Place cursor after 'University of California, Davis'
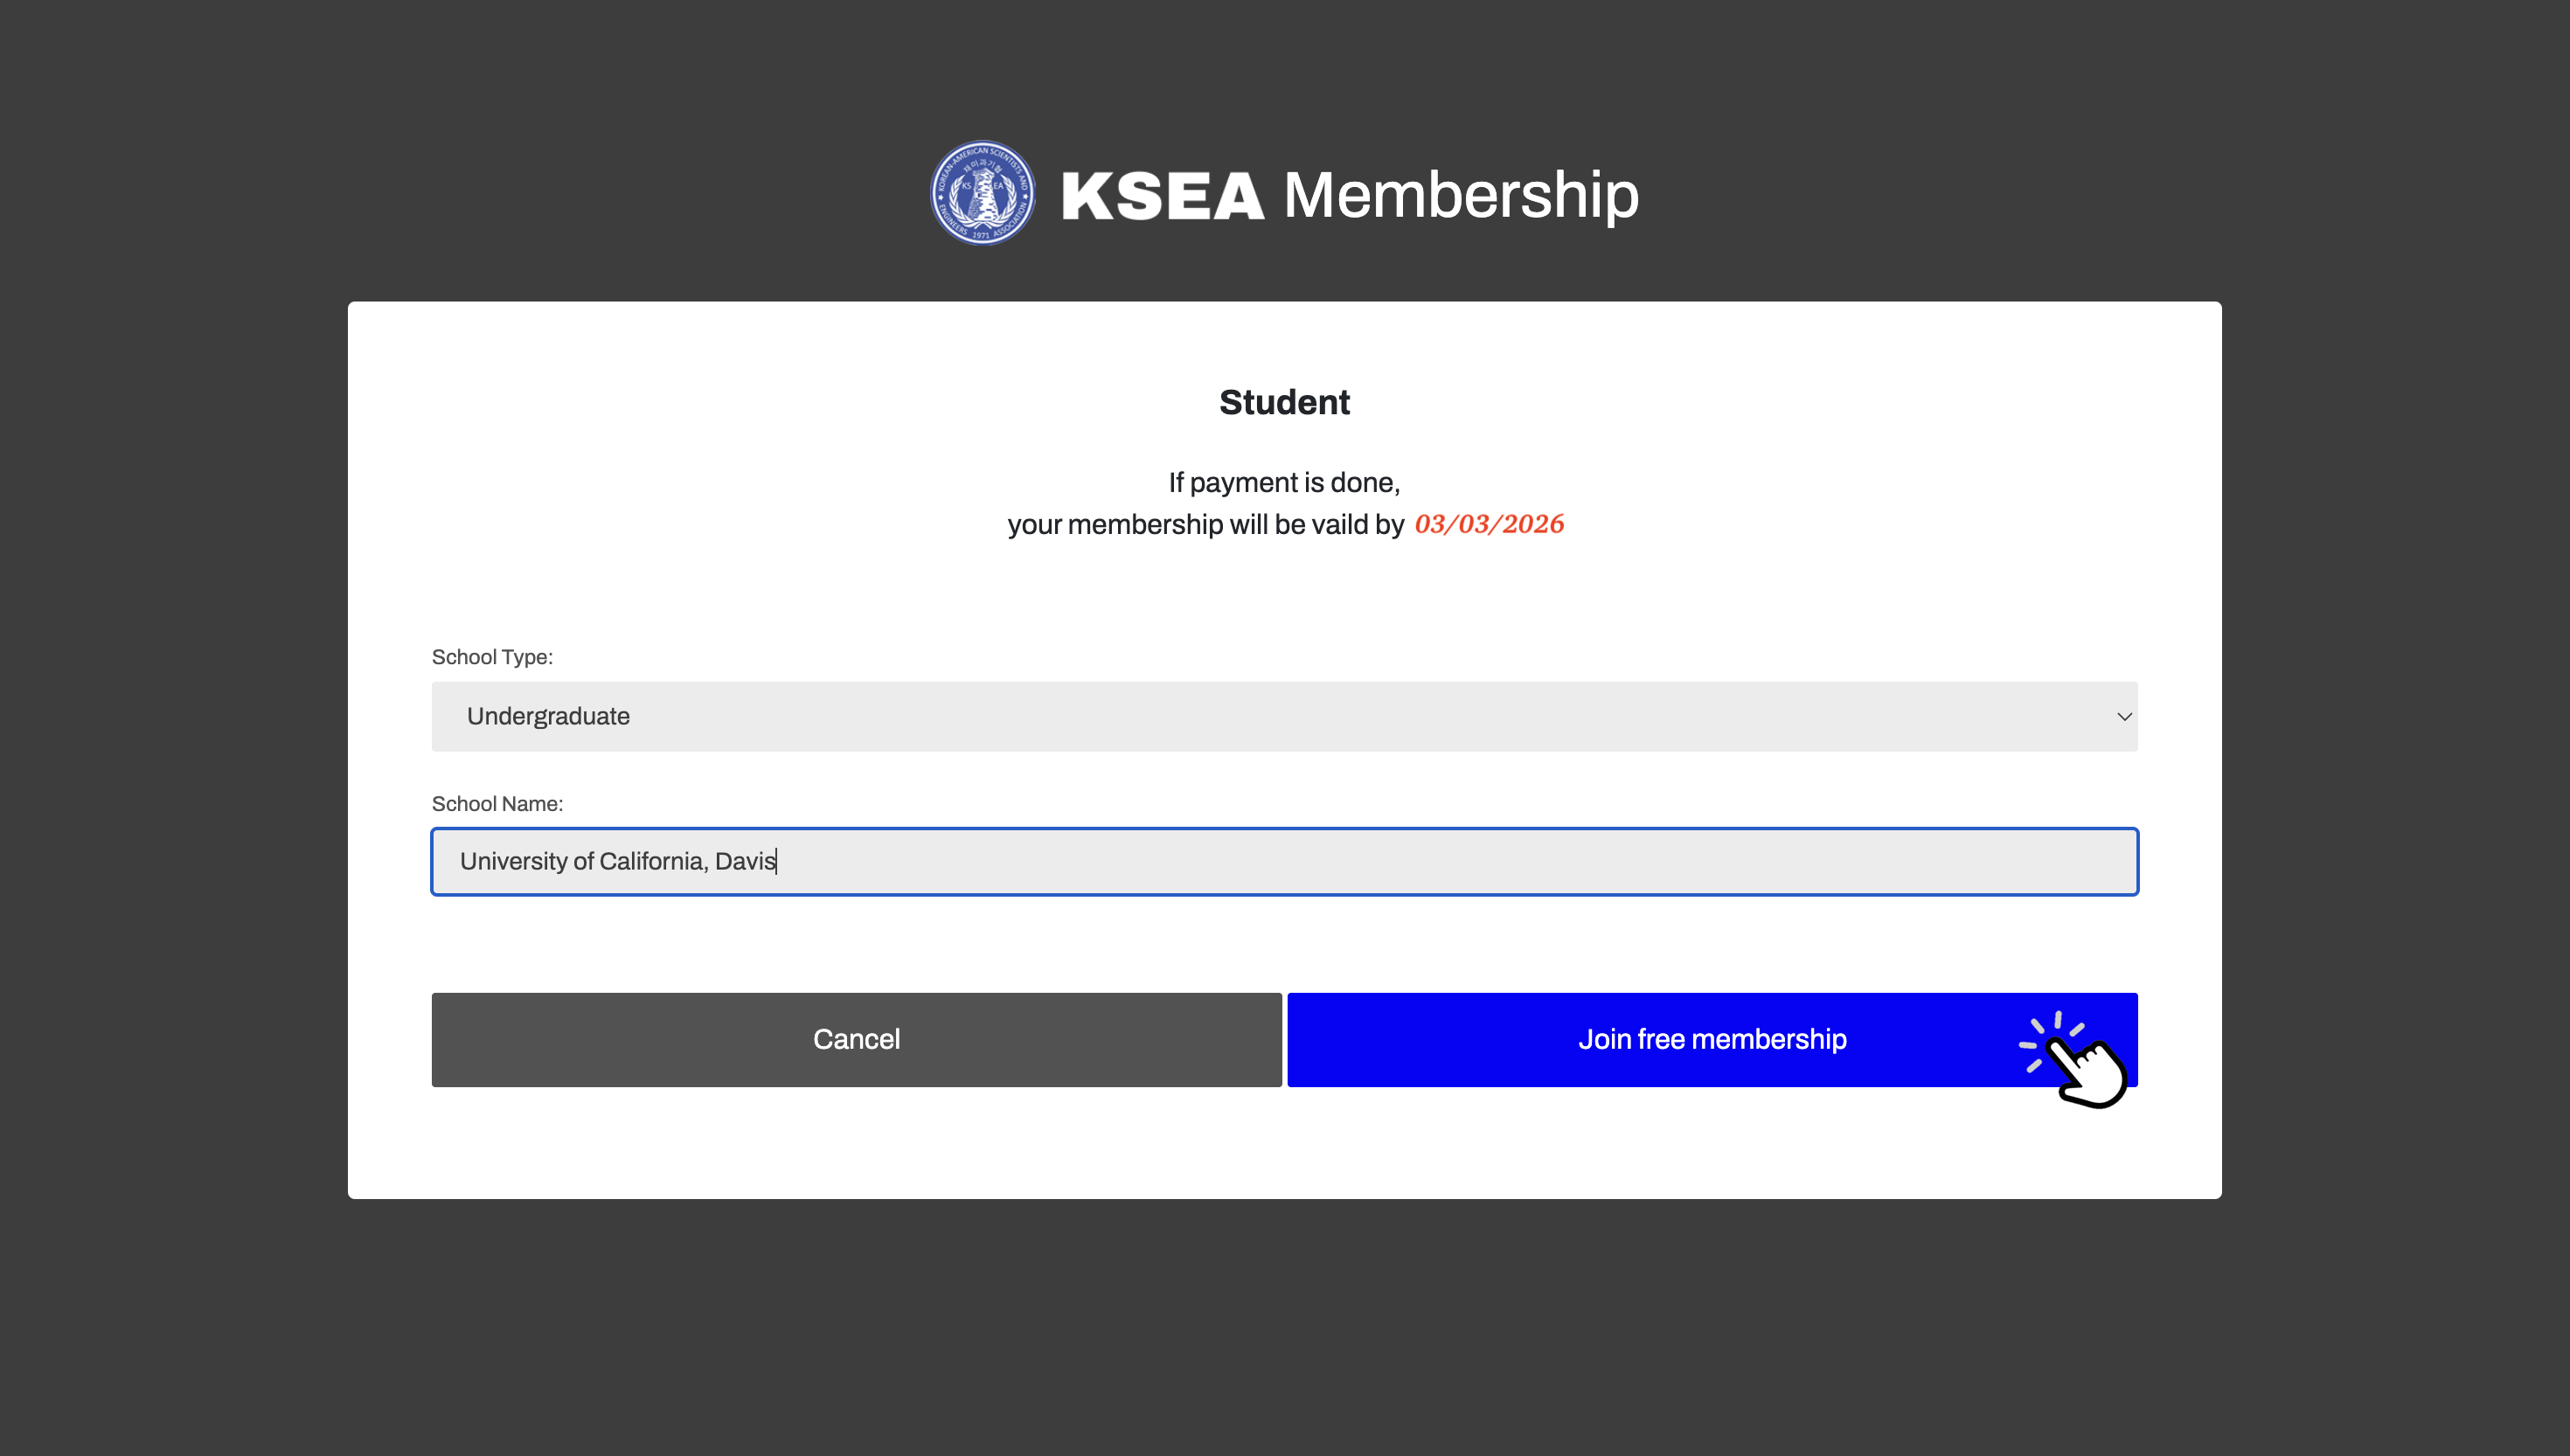Screen dimensions: 2570x1456 click(x=777, y=862)
